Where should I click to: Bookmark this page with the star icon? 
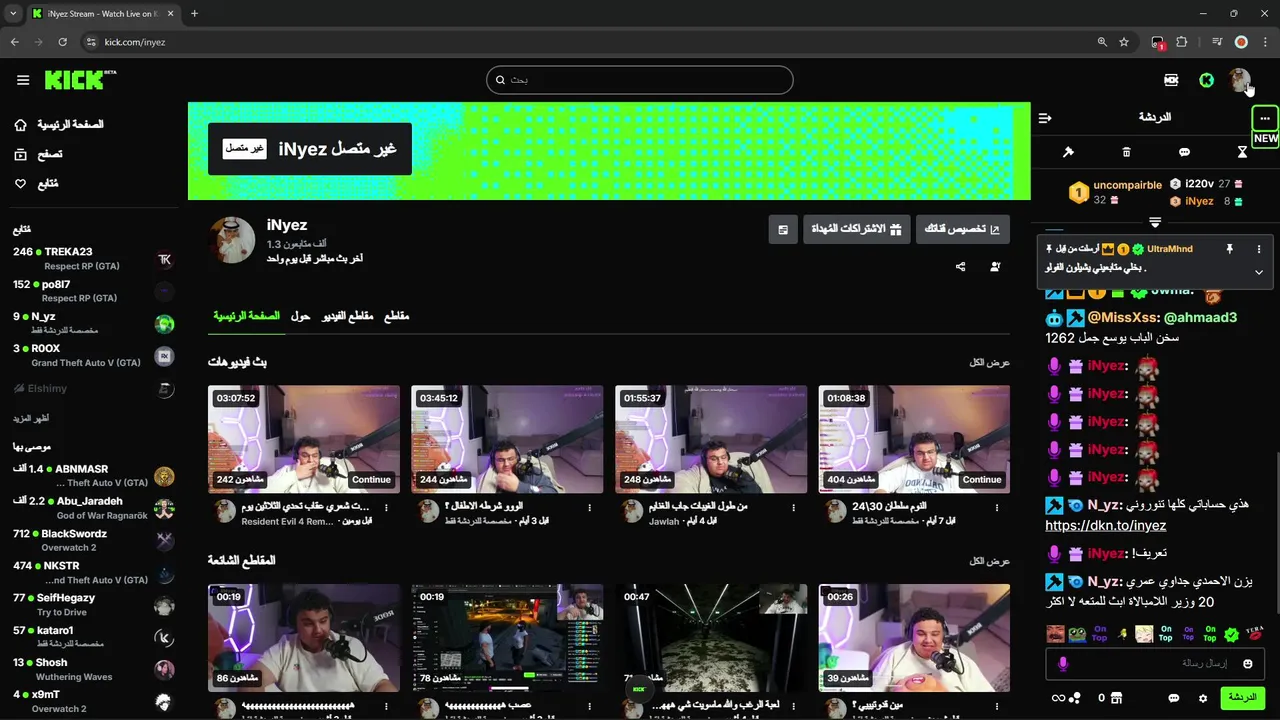coord(1124,42)
